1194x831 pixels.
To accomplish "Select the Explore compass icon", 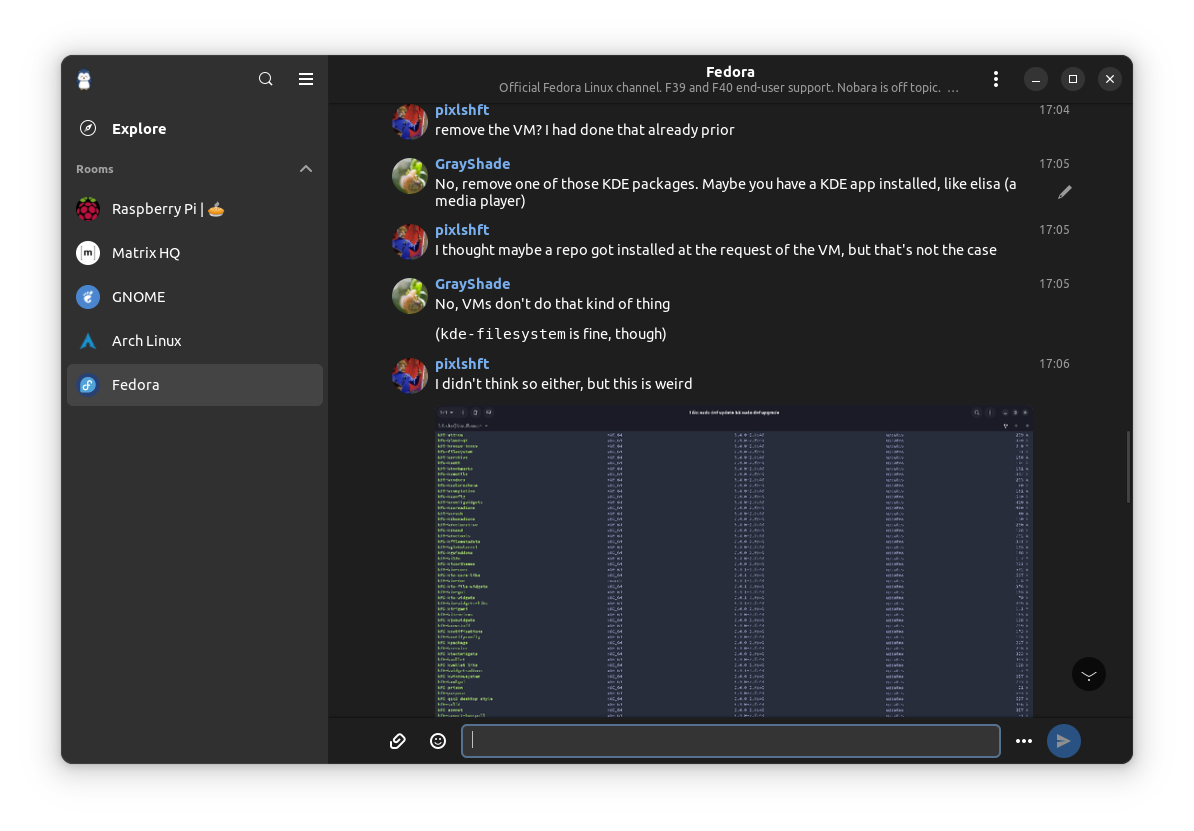I will tap(88, 128).
